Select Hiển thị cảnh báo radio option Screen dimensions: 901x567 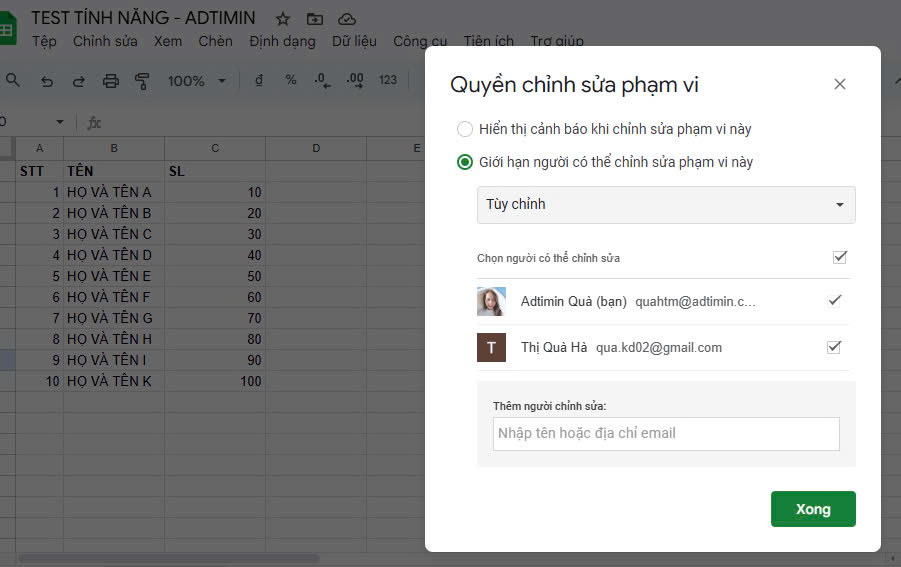pos(464,129)
